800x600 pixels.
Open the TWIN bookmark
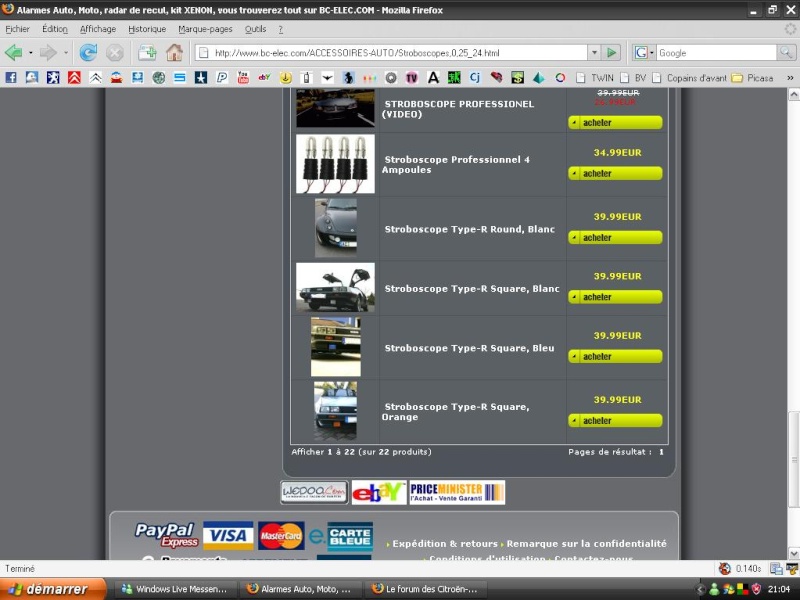pos(595,78)
